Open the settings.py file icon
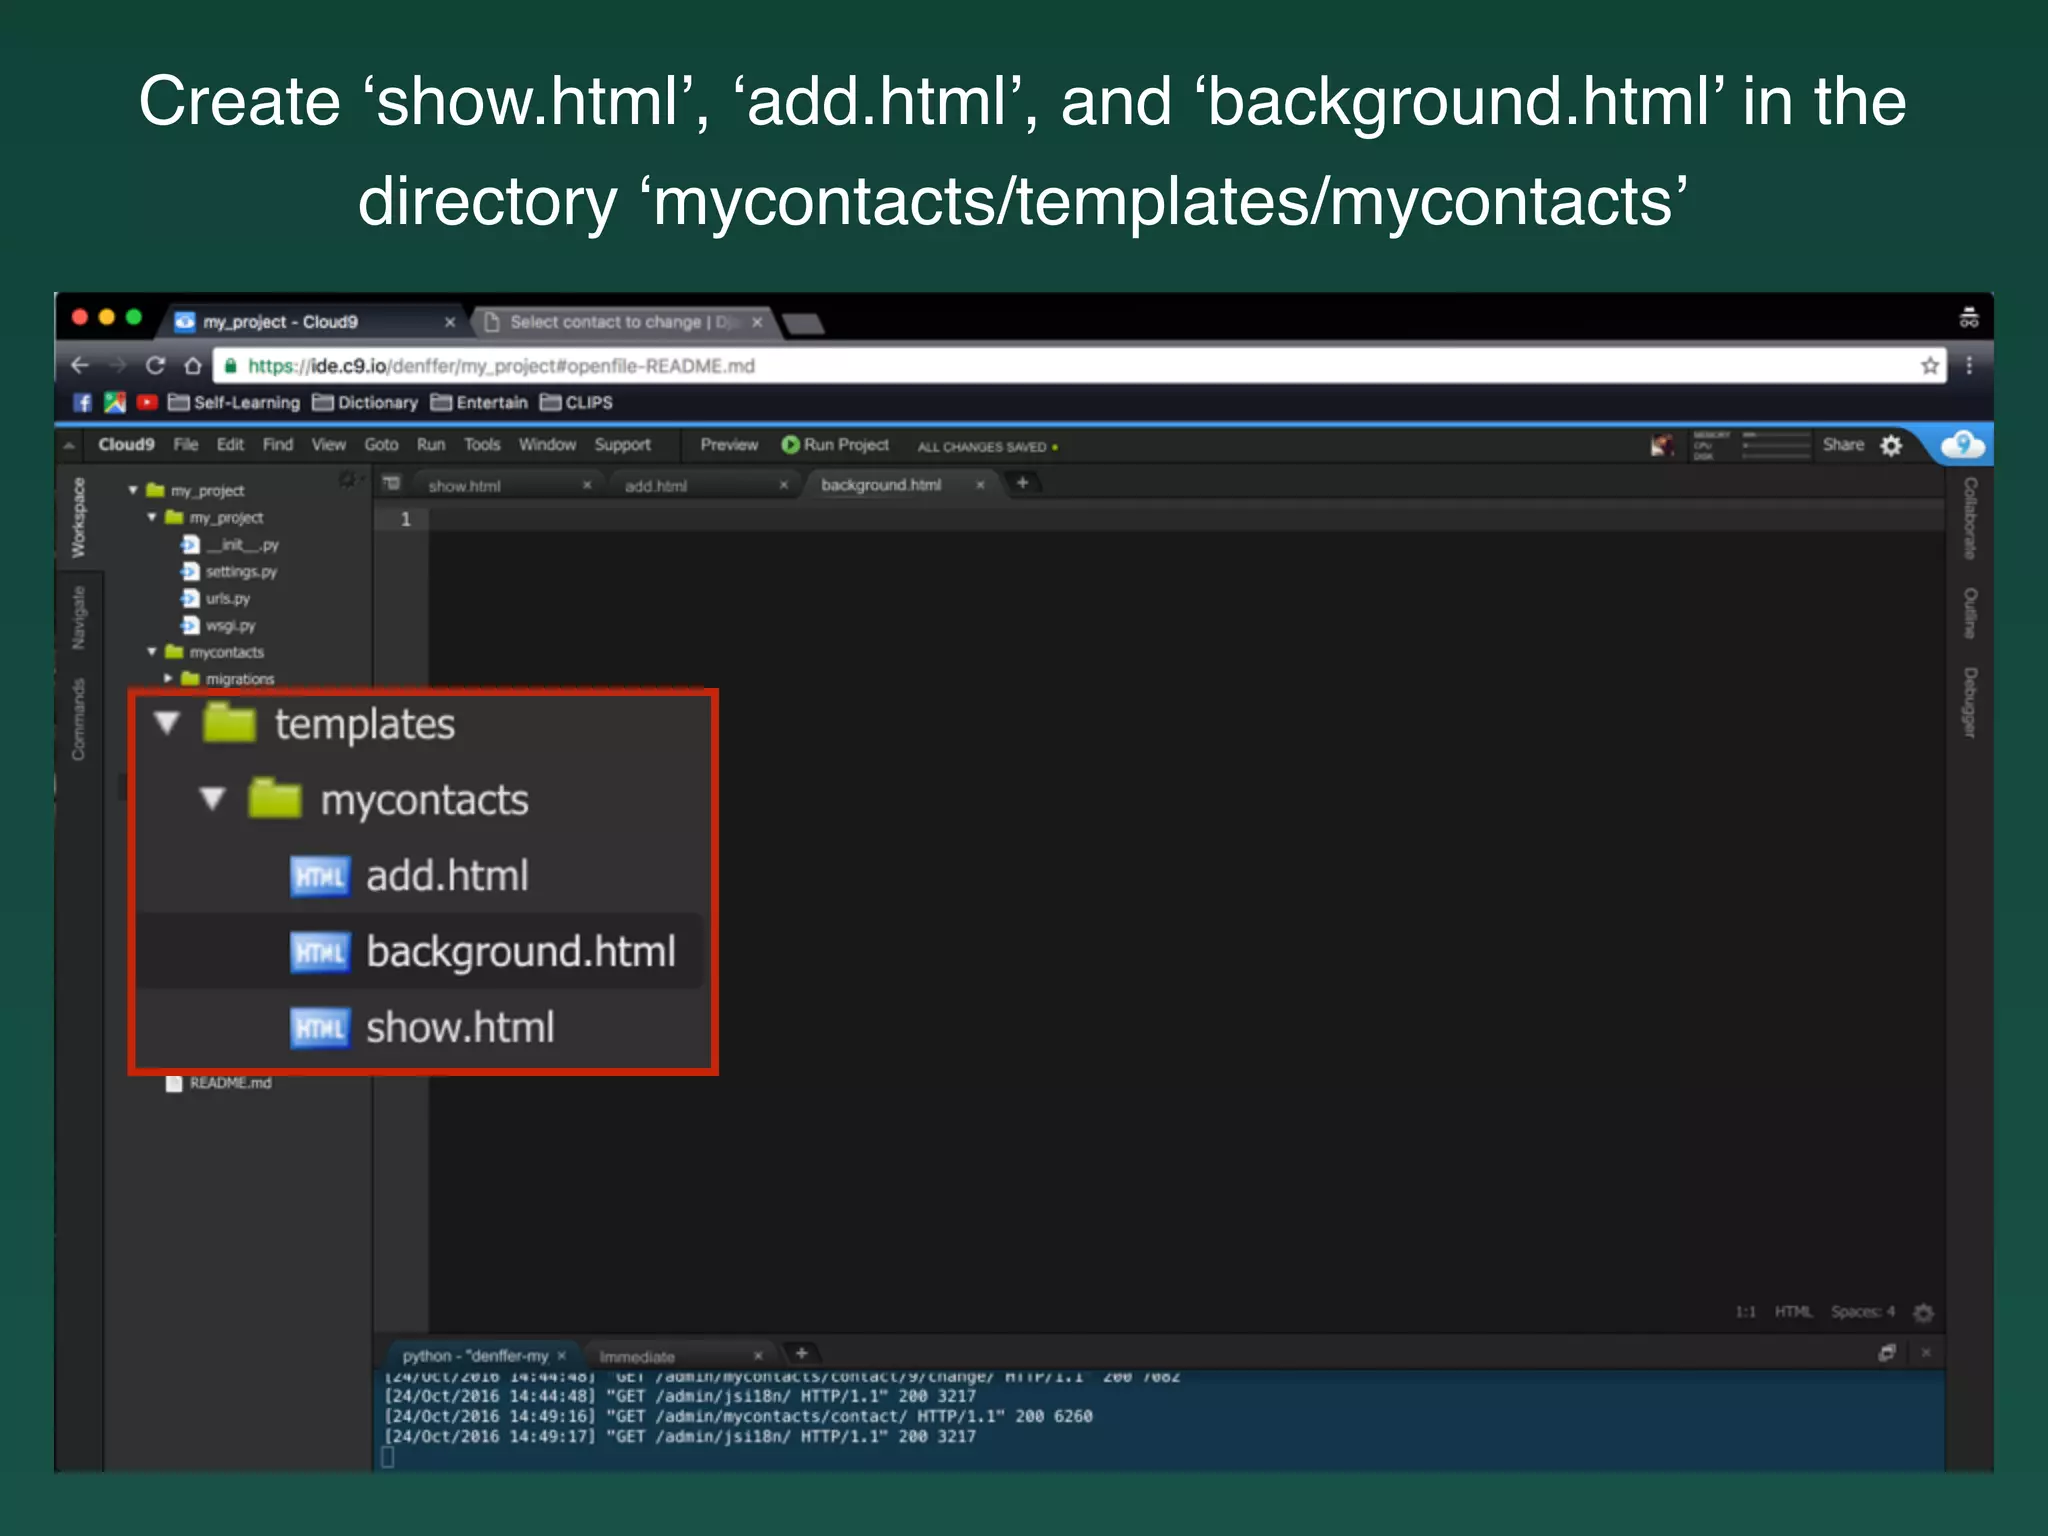 coord(190,571)
